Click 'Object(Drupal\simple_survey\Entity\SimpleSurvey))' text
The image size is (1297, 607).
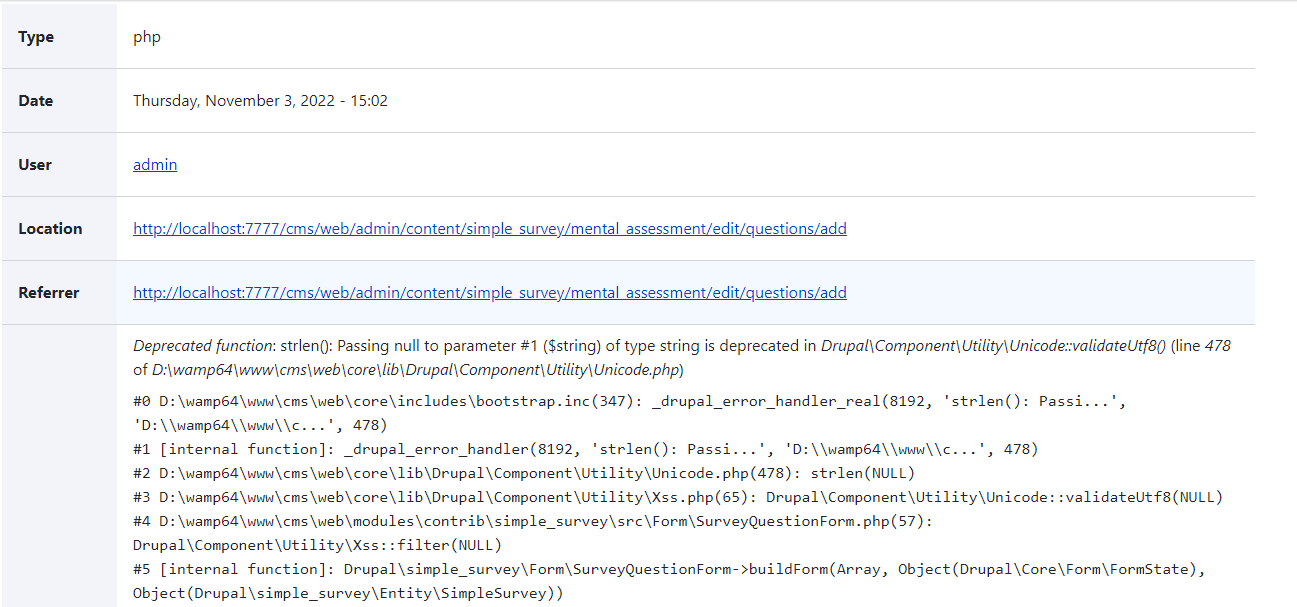pos(348,593)
